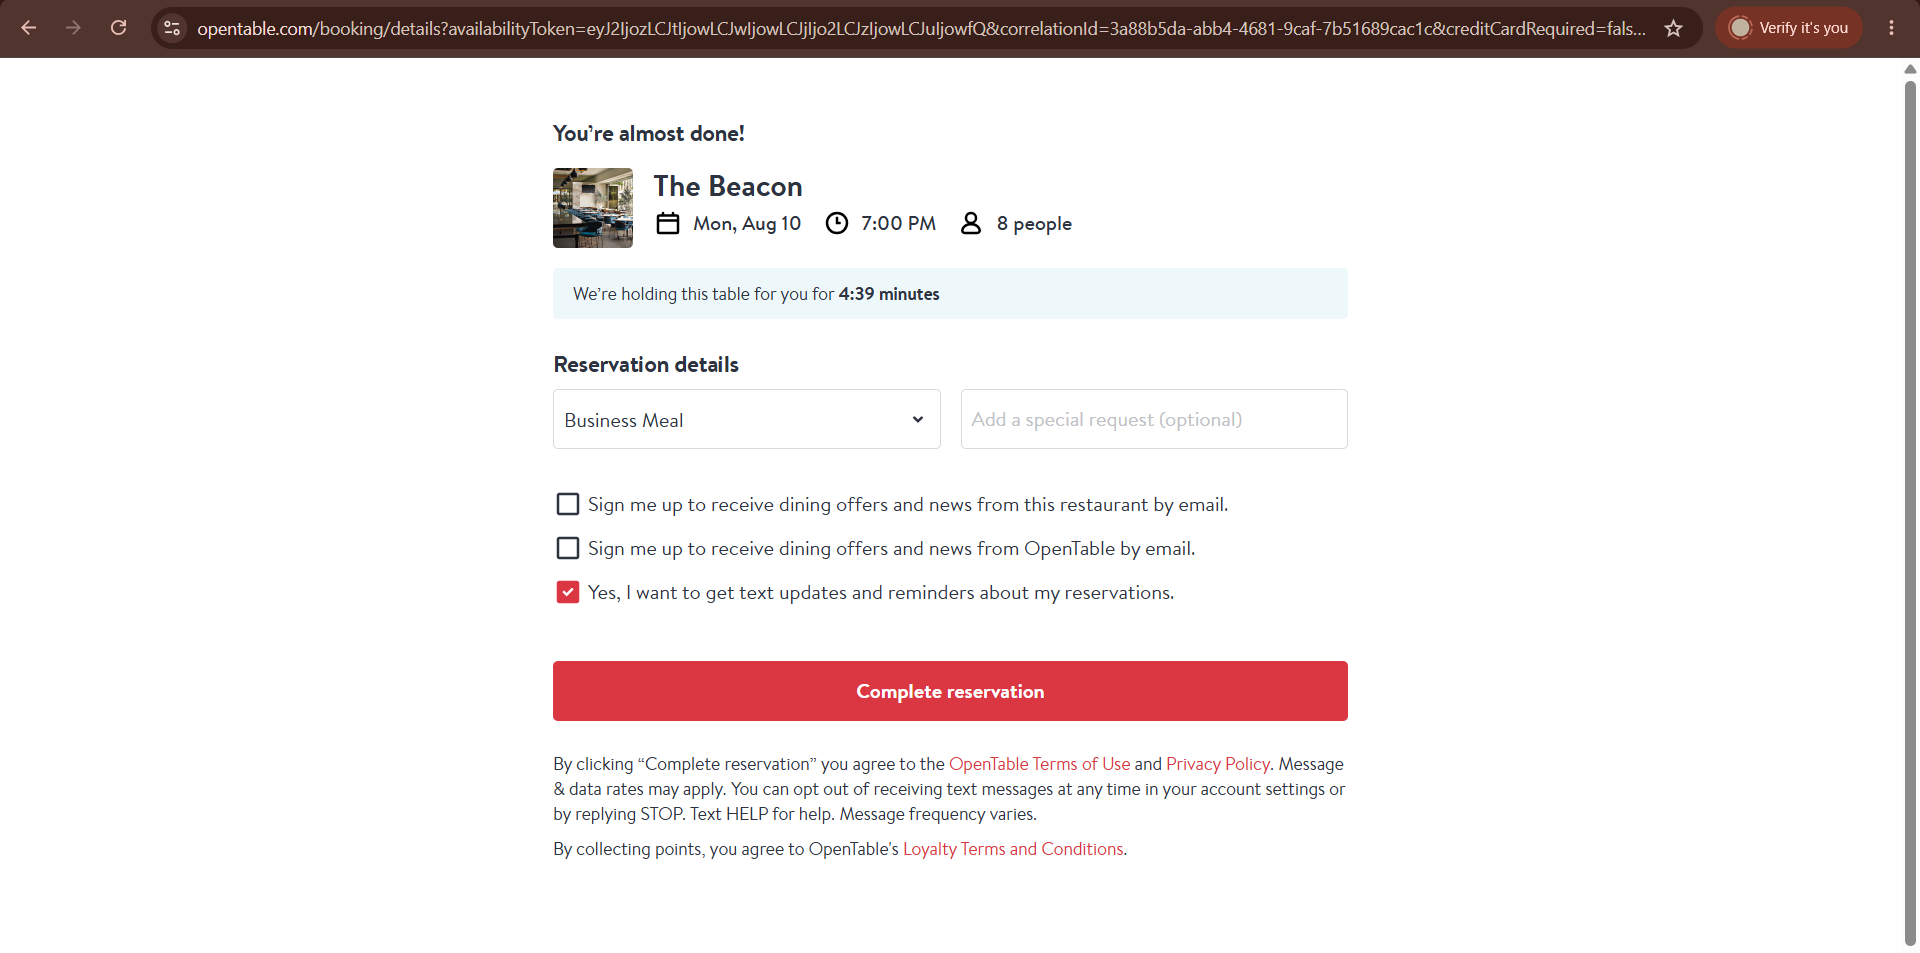The image size is (1920, 953).
Task: Click the calendar icon beside Mon, Aug 10
Action: coord(668,223)
